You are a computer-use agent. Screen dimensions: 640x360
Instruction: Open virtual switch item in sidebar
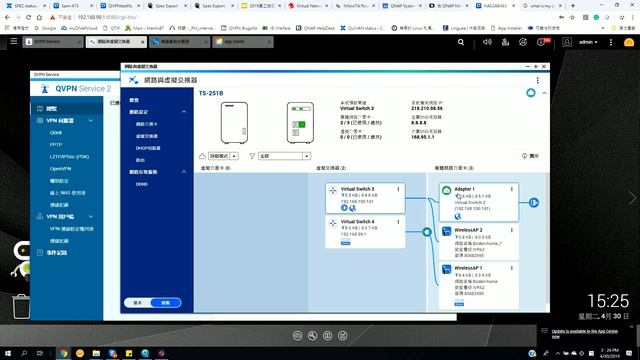(x=147, y=136)
